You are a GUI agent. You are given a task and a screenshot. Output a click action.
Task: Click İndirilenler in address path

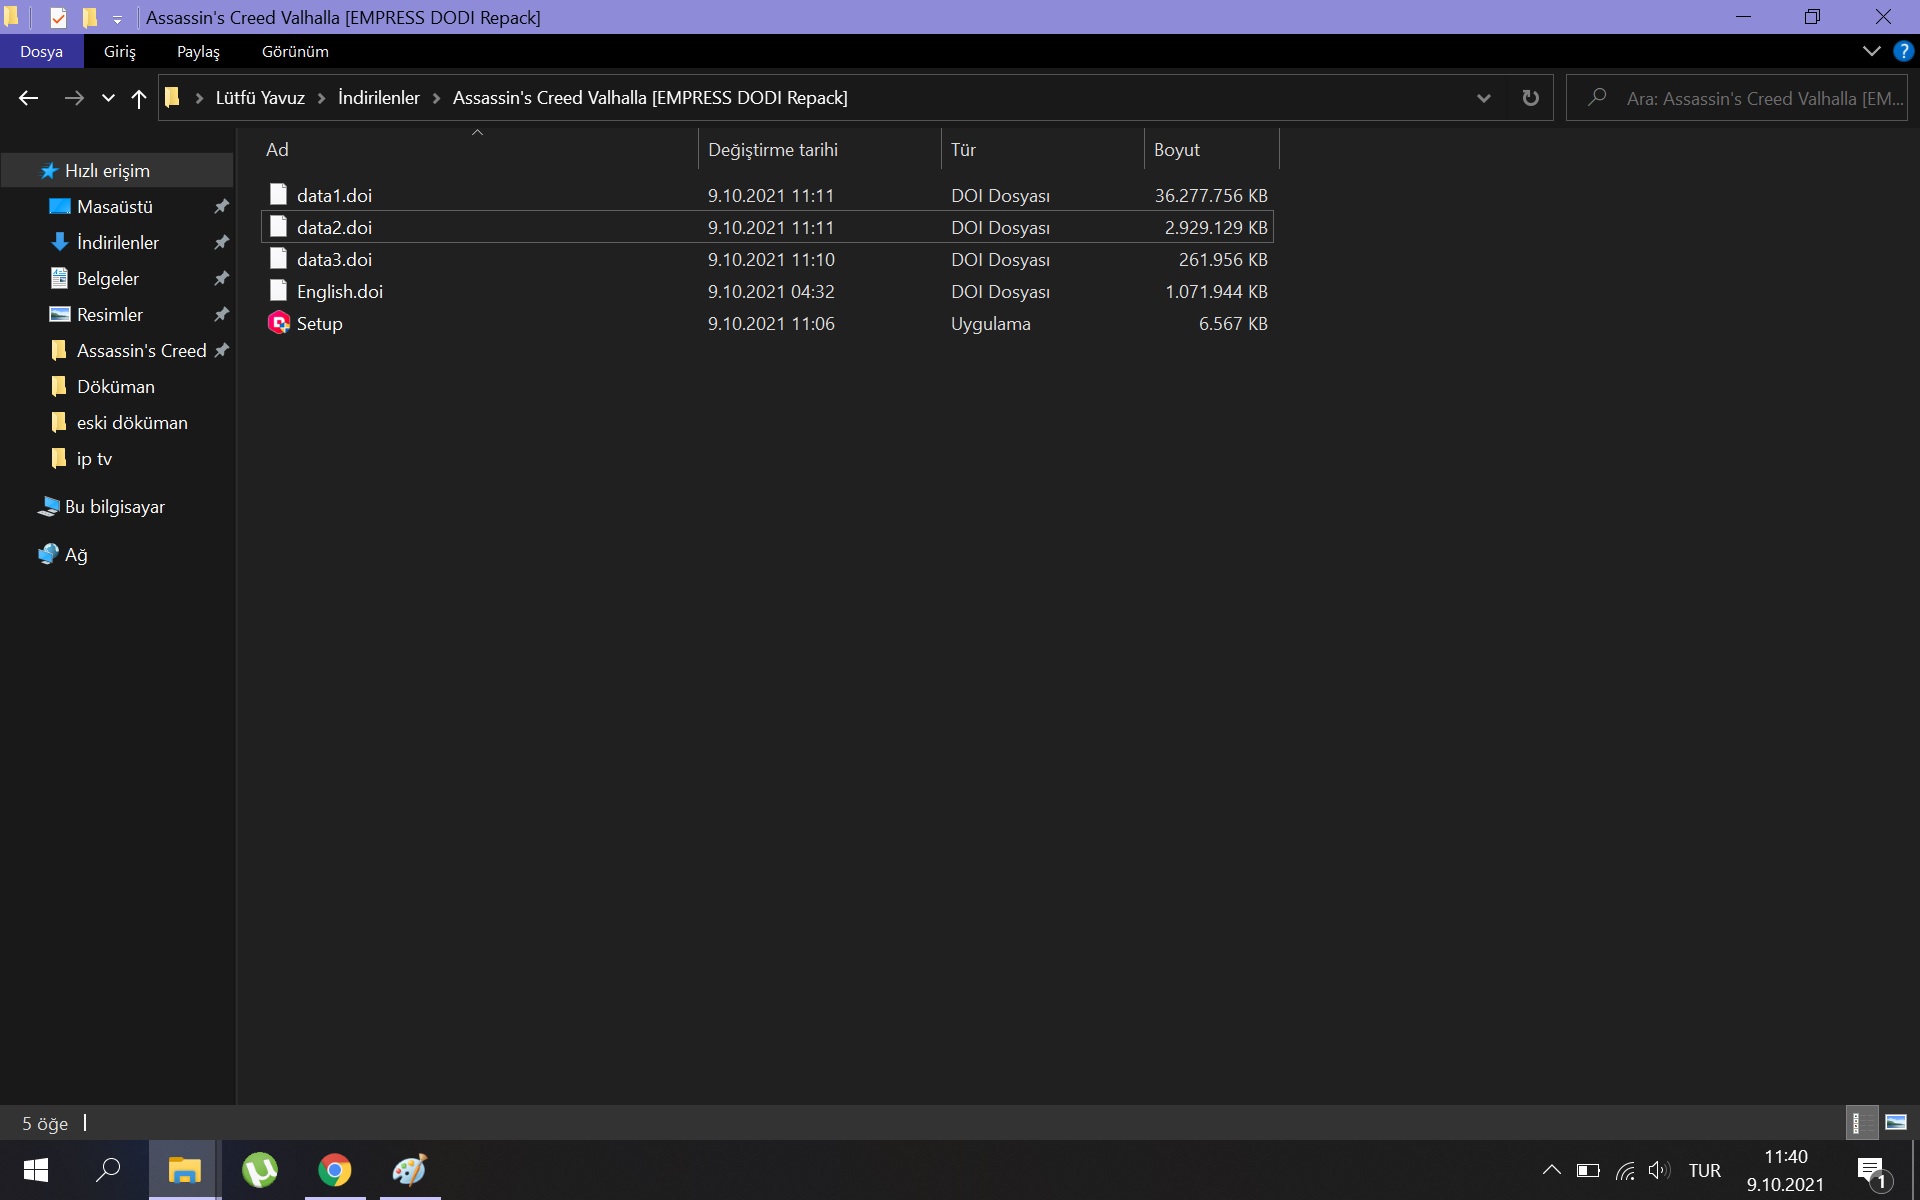click(x=379, y=98)
